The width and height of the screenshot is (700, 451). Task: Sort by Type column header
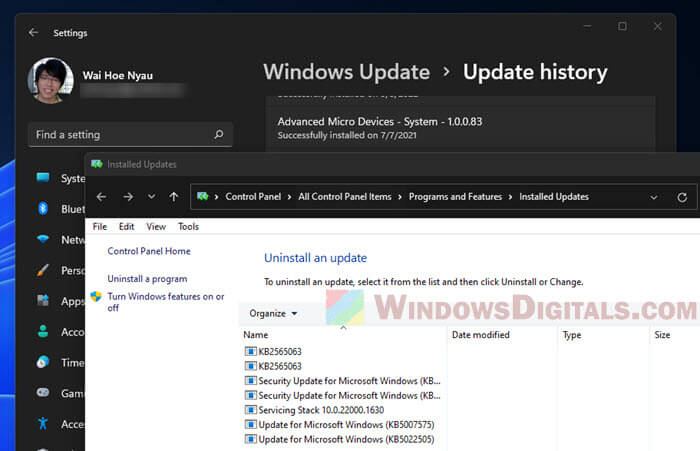(603, 335)
